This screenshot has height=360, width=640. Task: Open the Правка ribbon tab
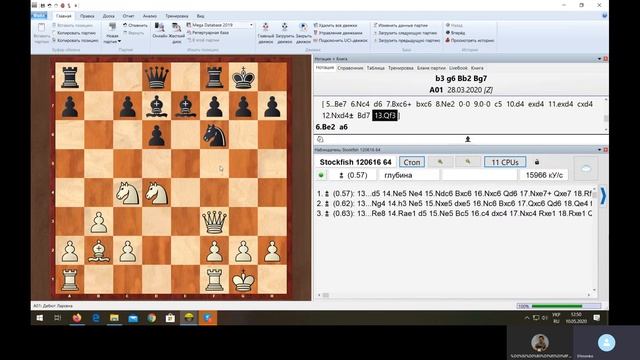point(87,16)
